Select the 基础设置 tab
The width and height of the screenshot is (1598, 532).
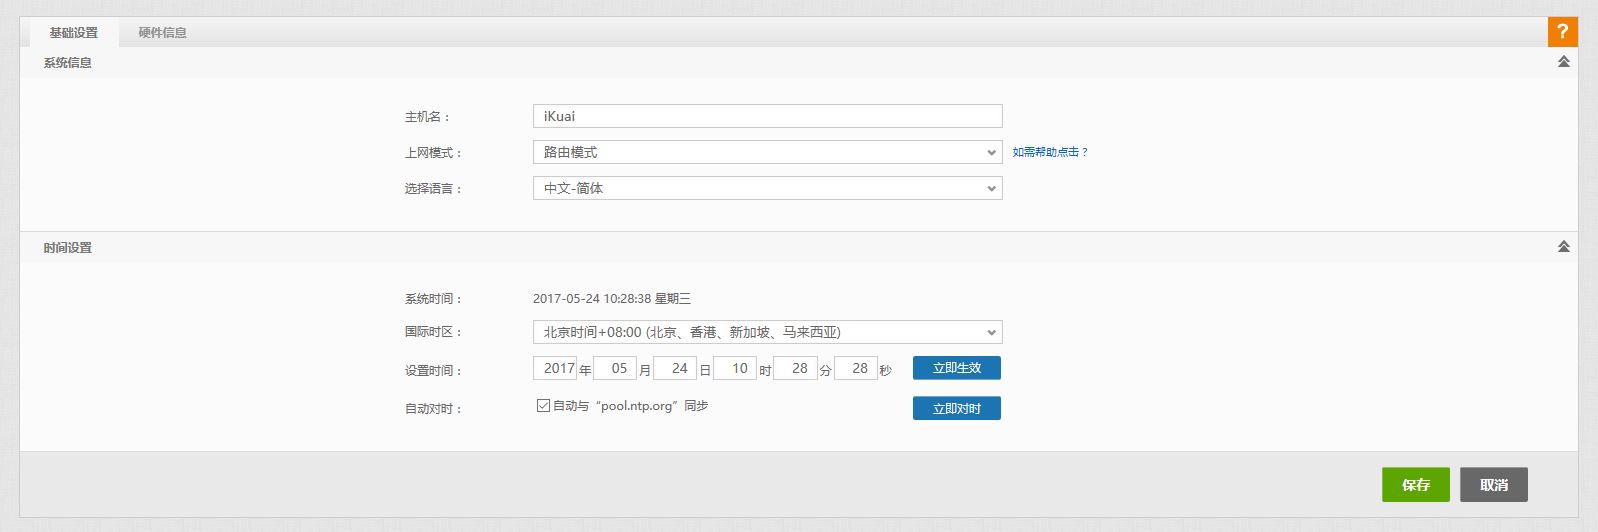pos(74,33)
